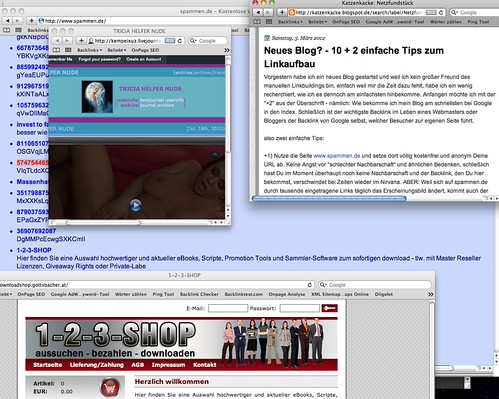Image resolution: width=499 pixels, height=399 pixels.
Task: Click horizontal scrollbar of Katzenkacke window
Action: click(329, 199)
